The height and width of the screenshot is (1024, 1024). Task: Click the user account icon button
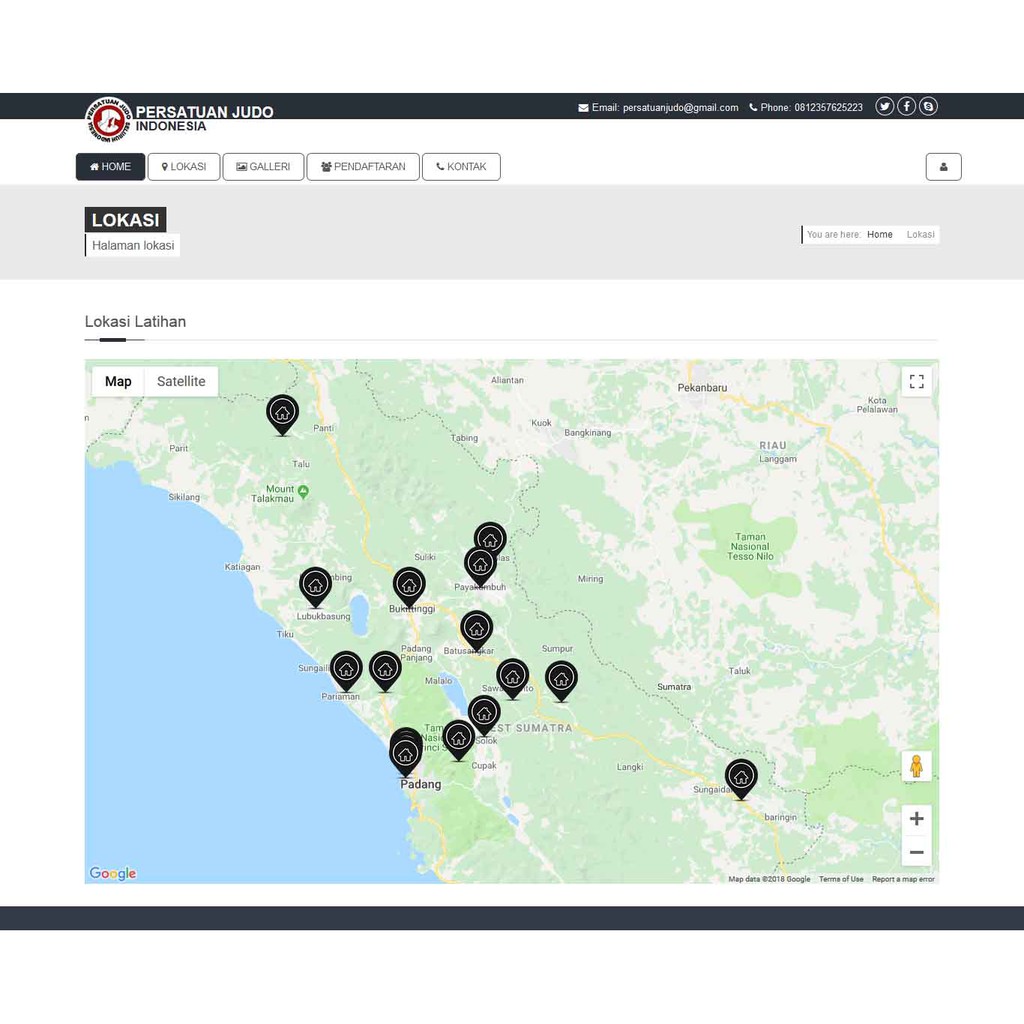click(x=944, y=167)
